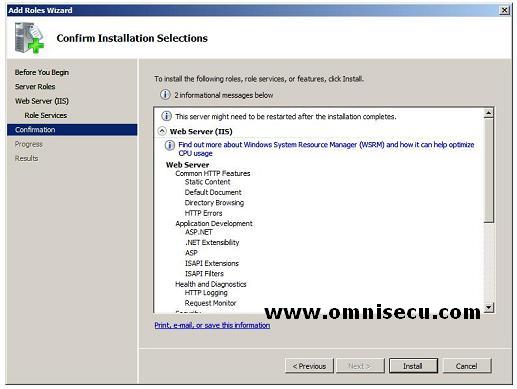This screenshot has width=517, height=389.
Task: Cancel the Add Roles Wizard
Action: (467, 366)
